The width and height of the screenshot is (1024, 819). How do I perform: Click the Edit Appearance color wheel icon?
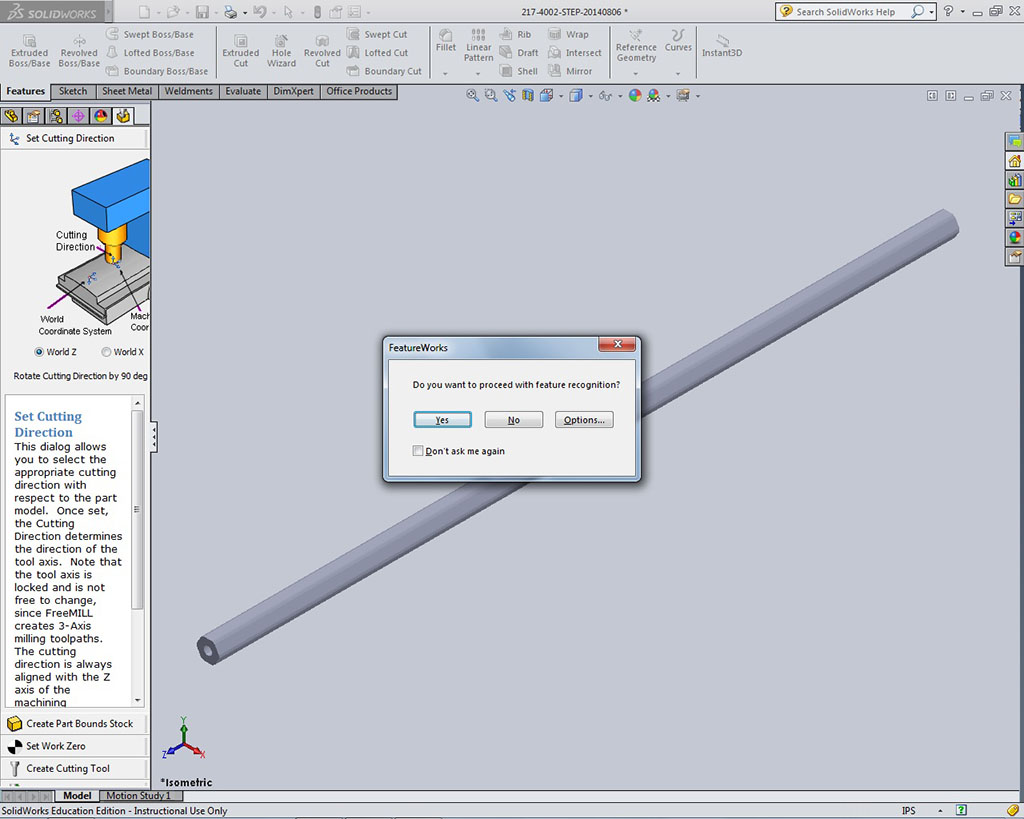pos(634,96)
